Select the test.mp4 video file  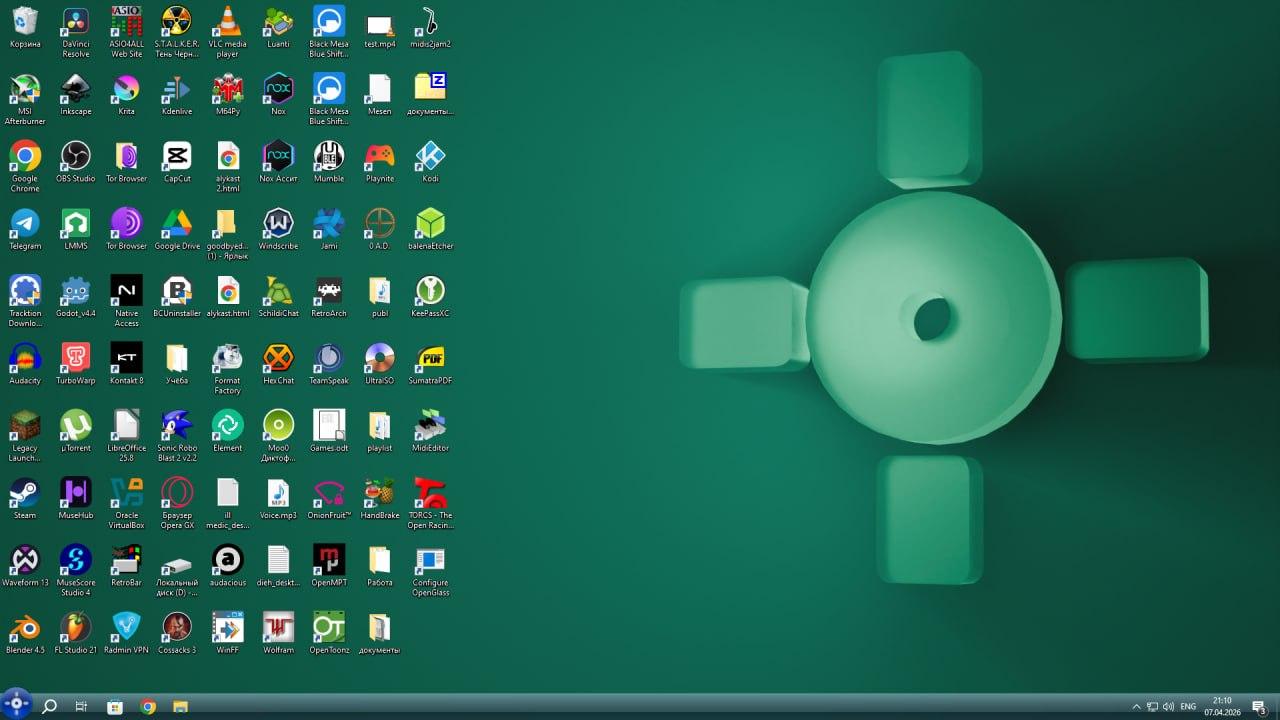pyautogui.click(x=379, y=28)
